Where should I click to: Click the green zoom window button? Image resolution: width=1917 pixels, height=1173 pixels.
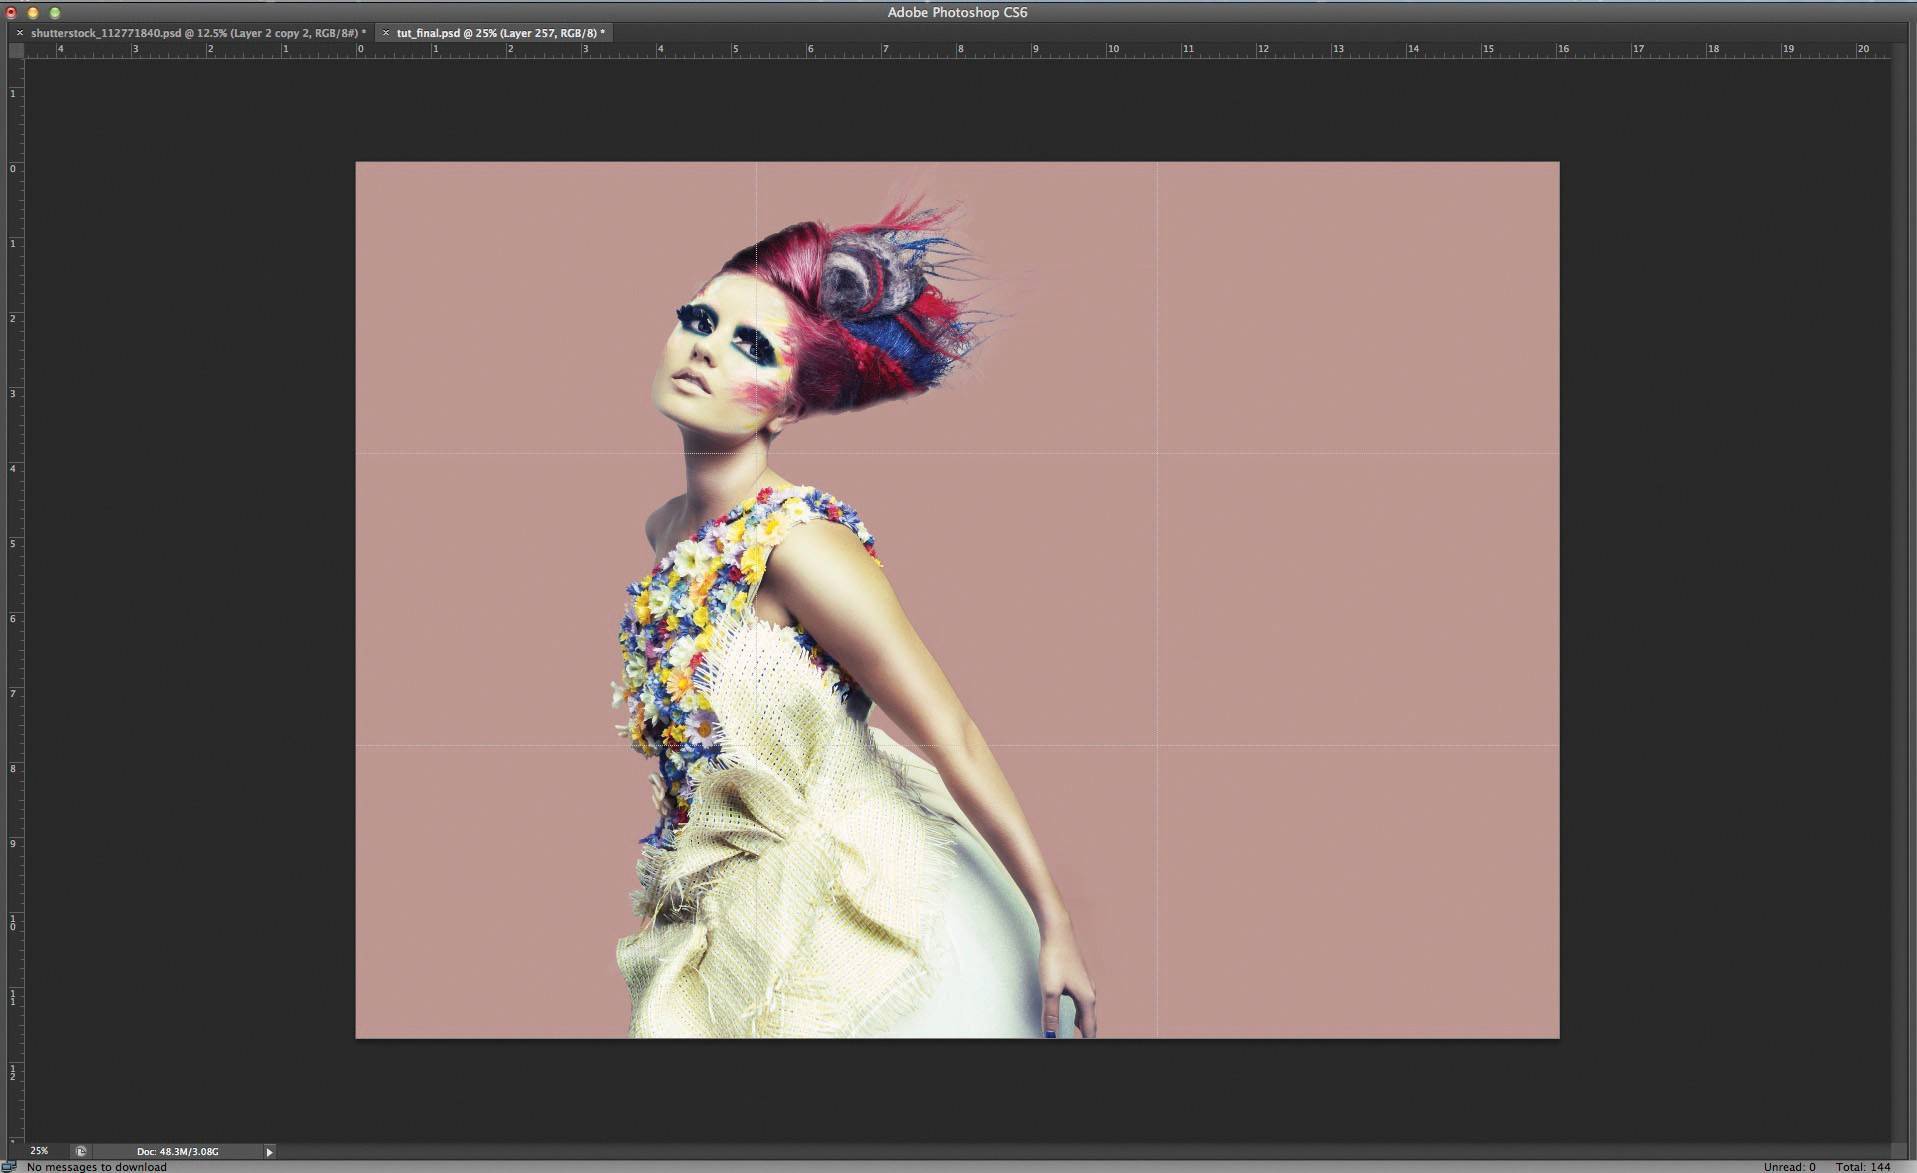tap(55, 12)
